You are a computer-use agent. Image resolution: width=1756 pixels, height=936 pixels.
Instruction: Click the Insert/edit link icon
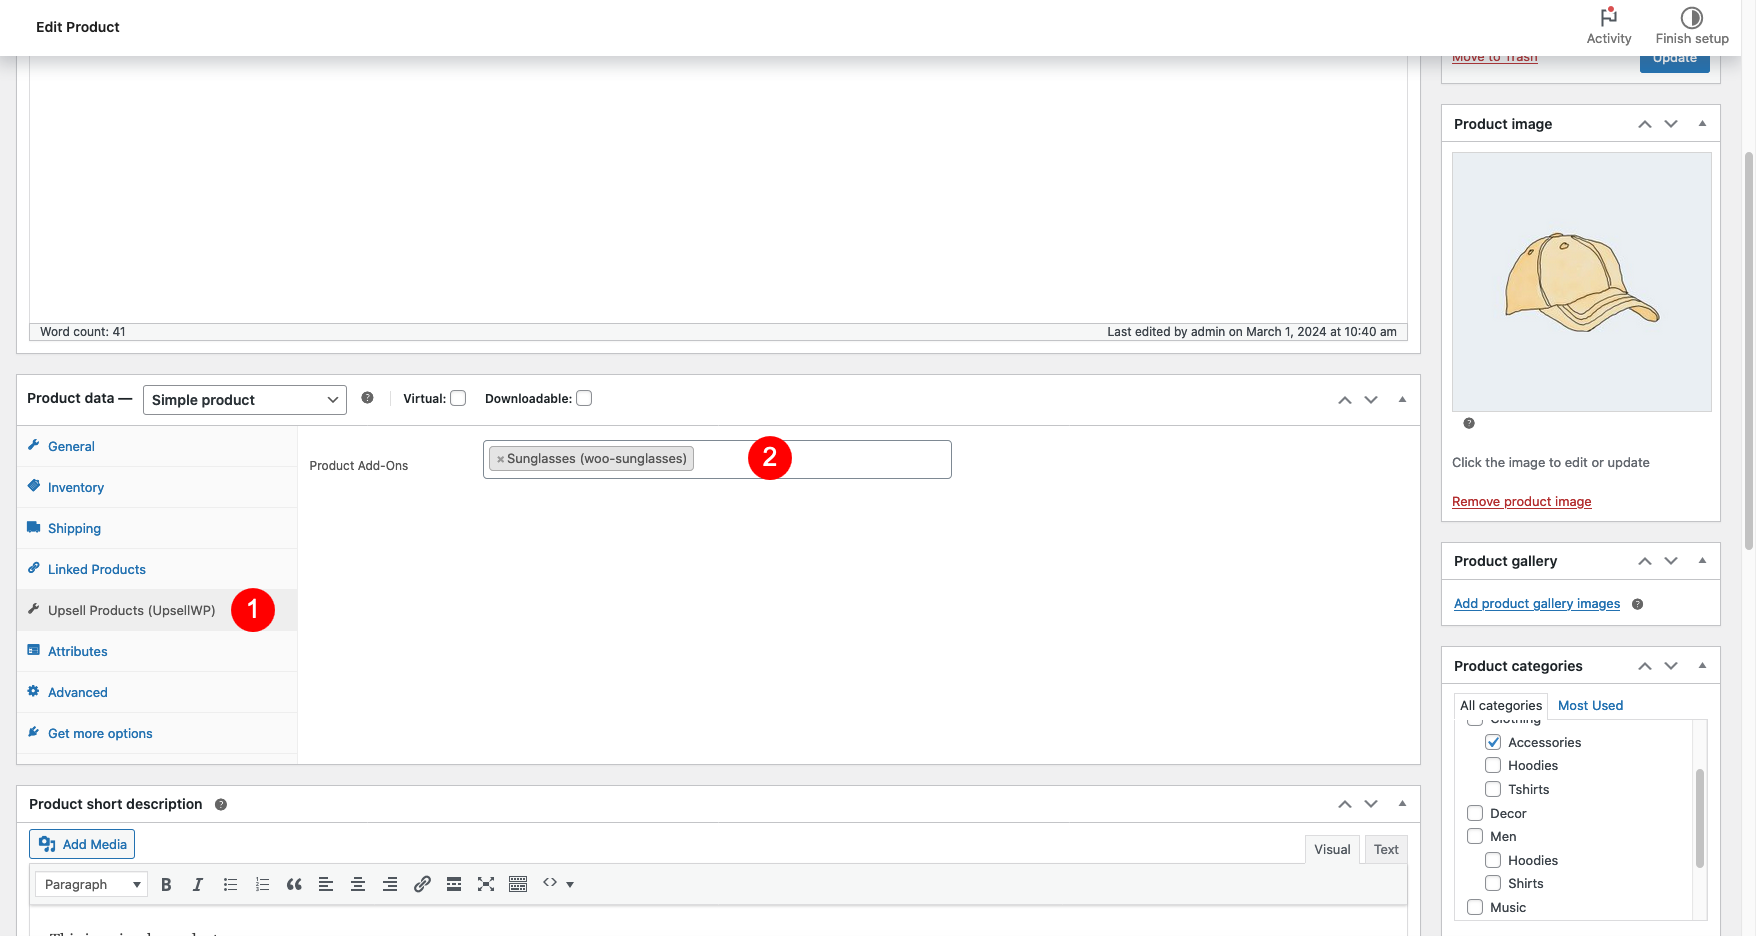click(422, 884)
